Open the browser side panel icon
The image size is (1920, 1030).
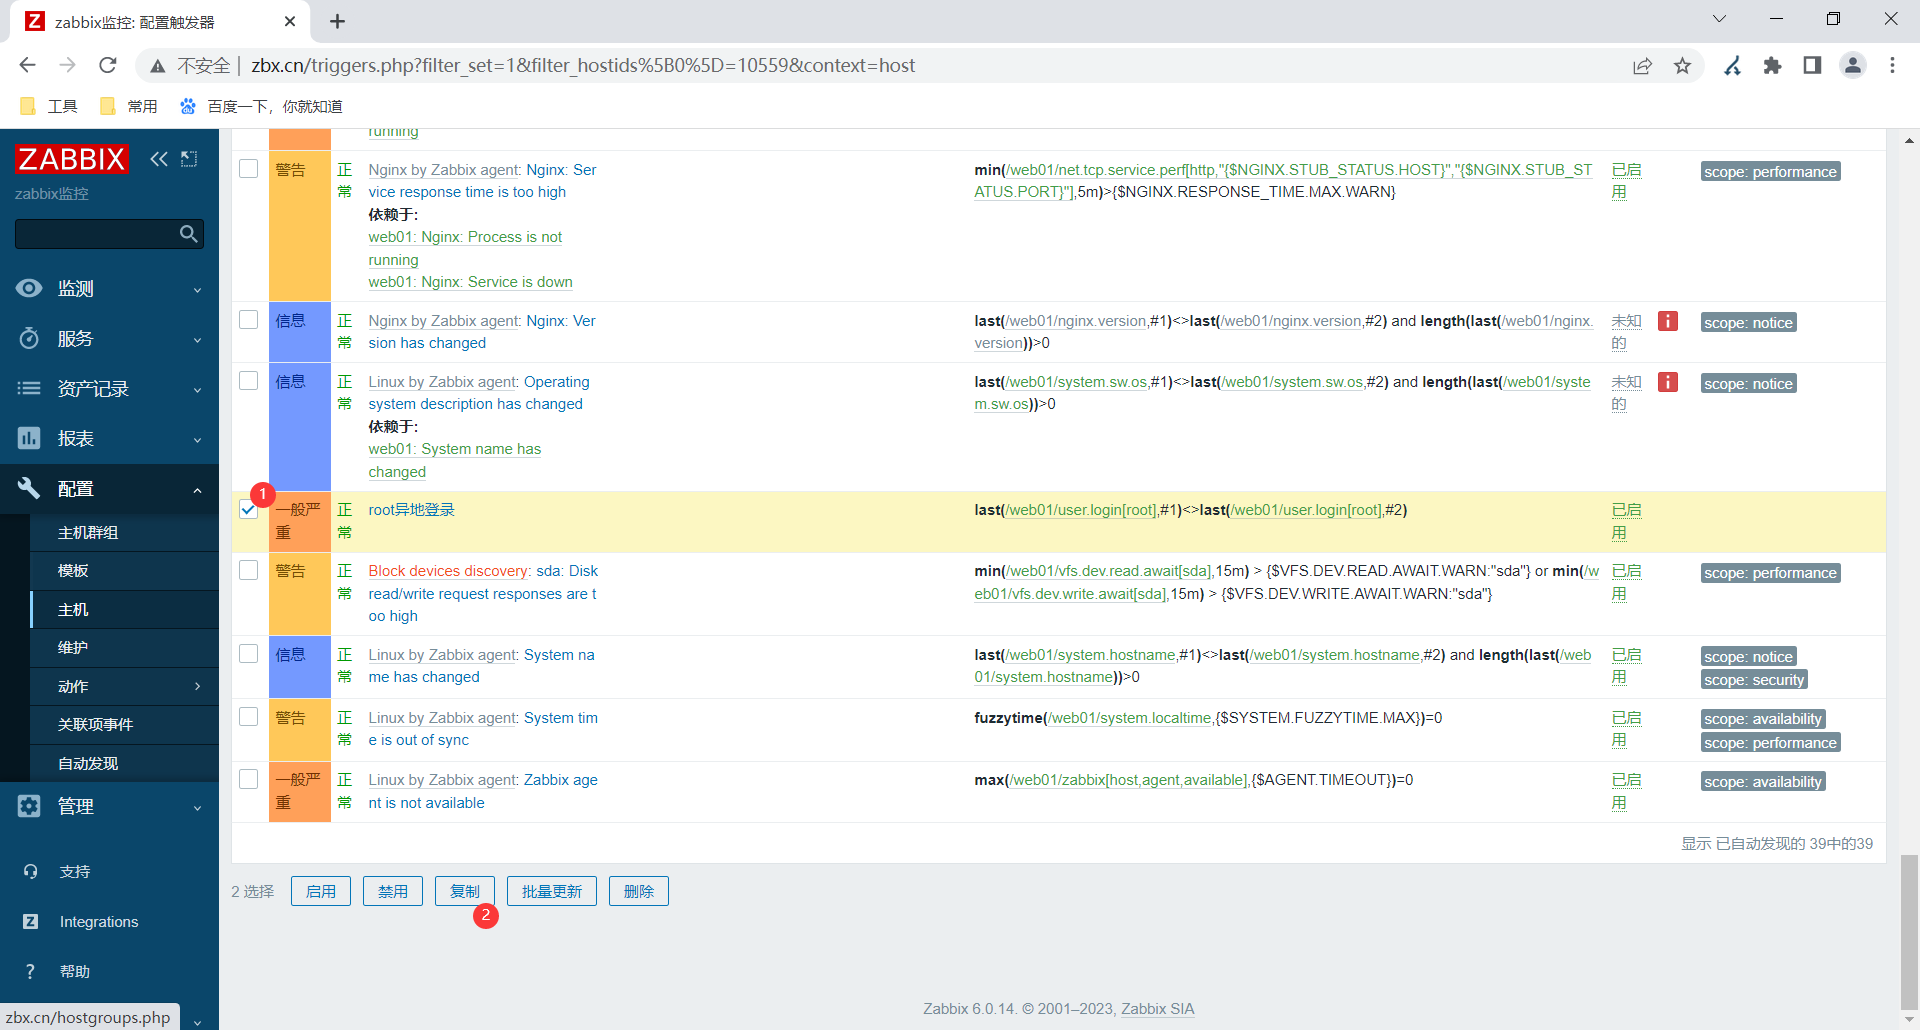pyautogui.click(x=1812, y=65)
